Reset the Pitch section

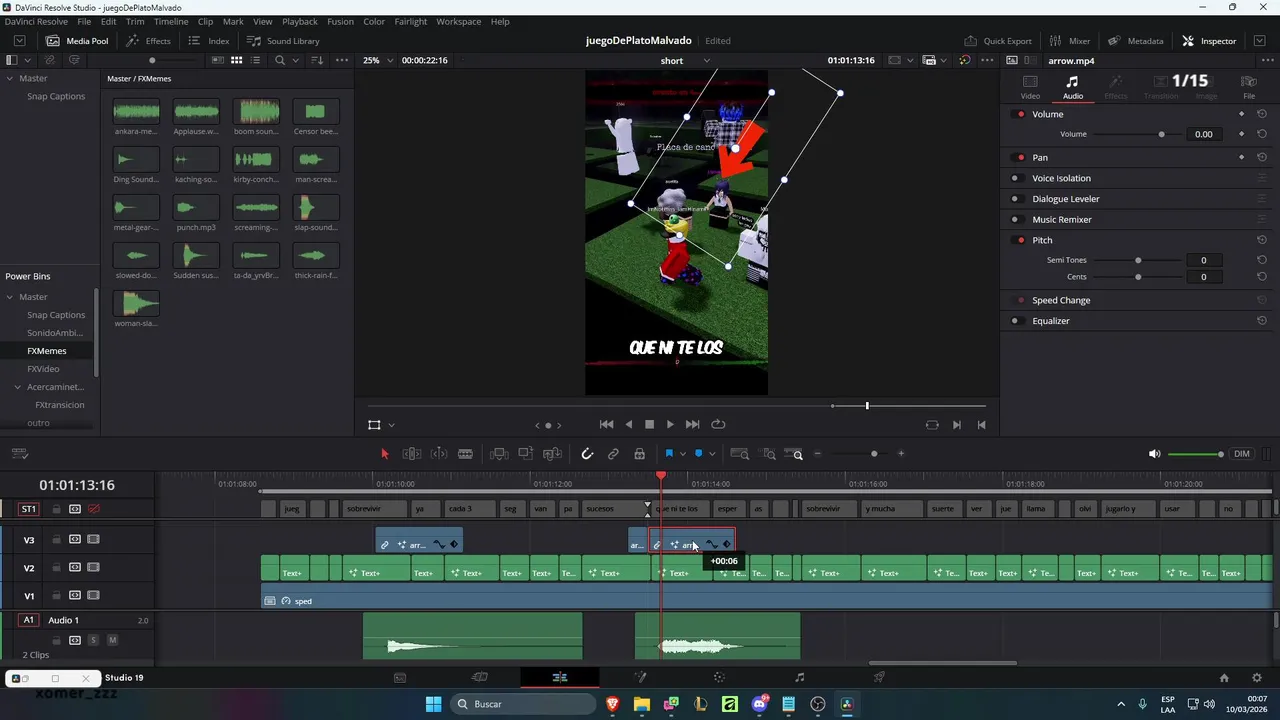point(1262,240)
